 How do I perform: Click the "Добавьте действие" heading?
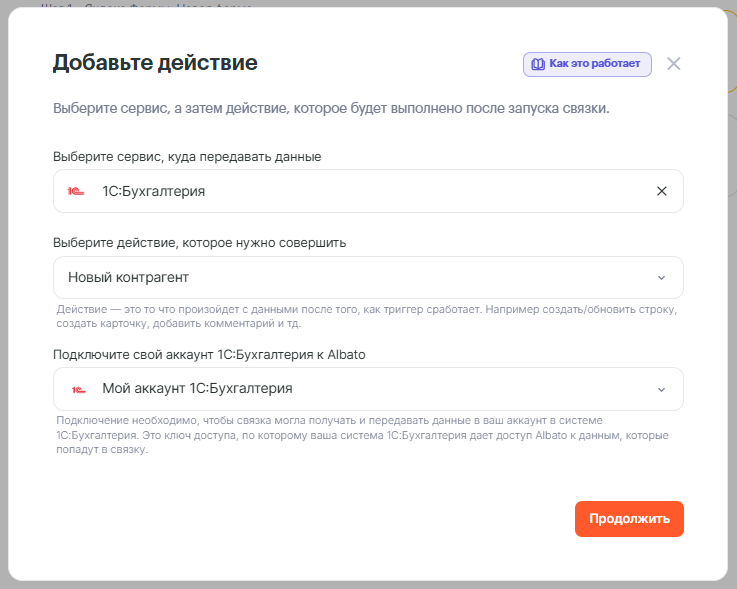click(155, 63)
